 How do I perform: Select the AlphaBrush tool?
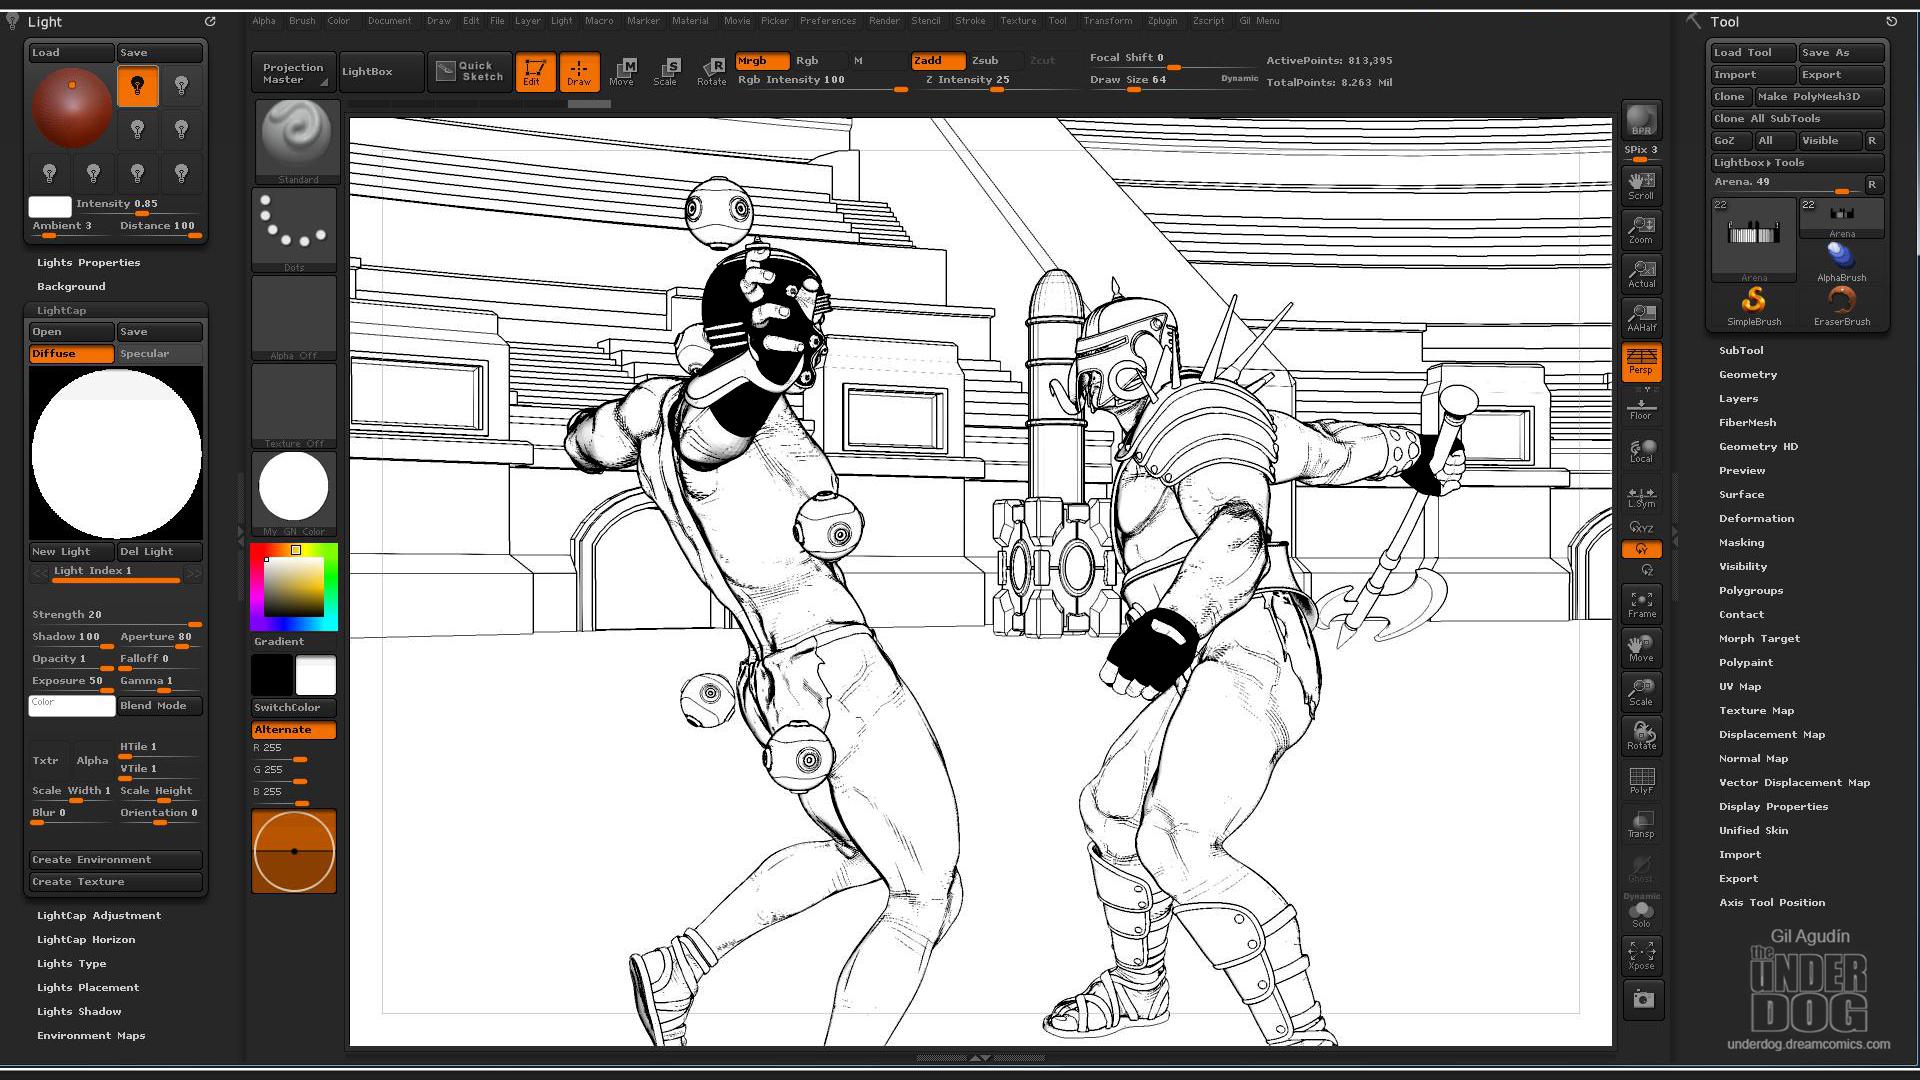[1841, 261]
